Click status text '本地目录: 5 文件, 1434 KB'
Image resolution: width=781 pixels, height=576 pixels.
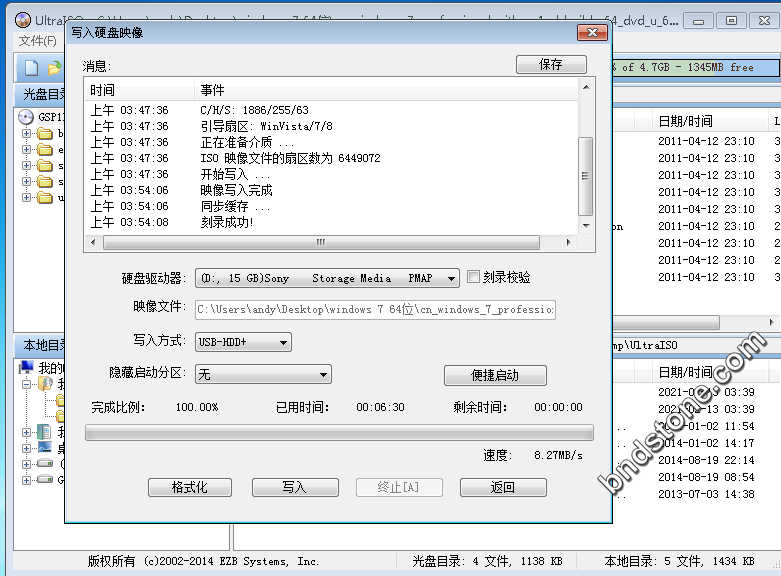tap(679, 562)
